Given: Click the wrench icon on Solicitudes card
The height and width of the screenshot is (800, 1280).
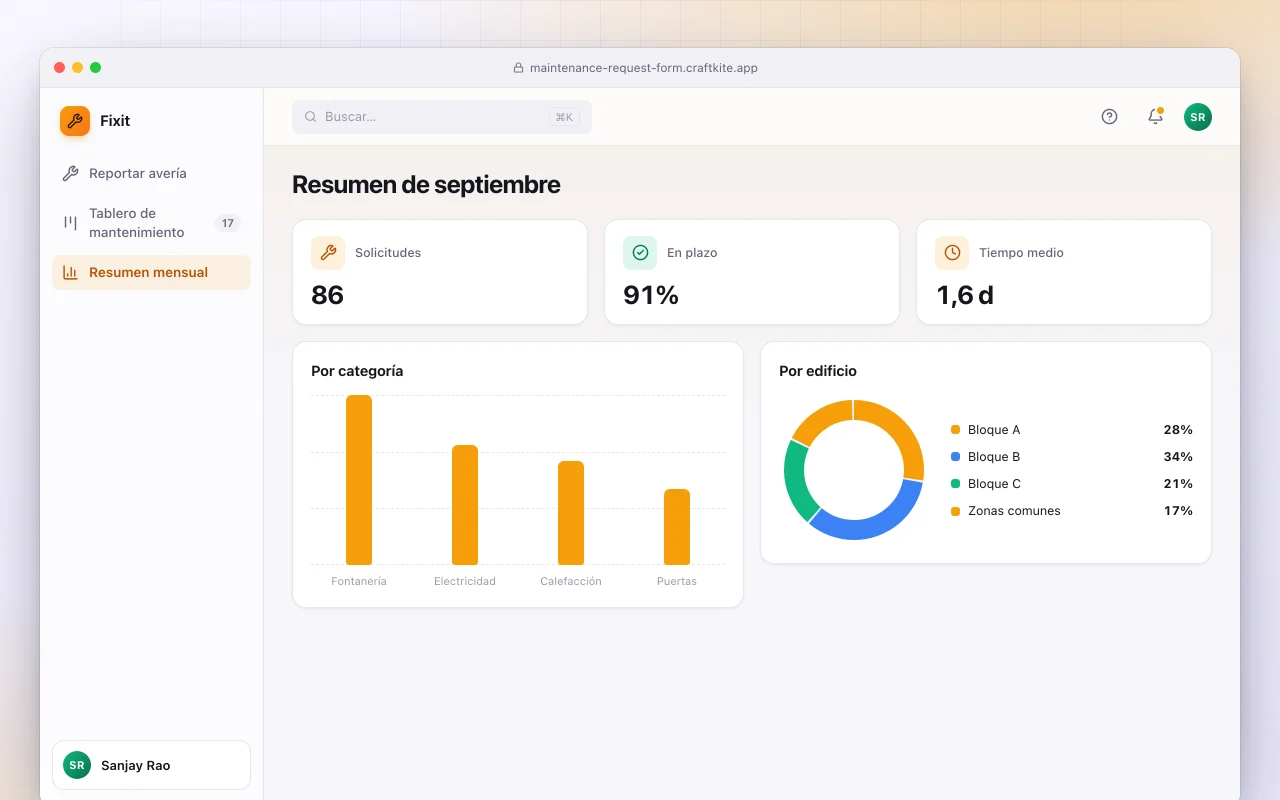Looking at the screenshot, I should 328,253.
